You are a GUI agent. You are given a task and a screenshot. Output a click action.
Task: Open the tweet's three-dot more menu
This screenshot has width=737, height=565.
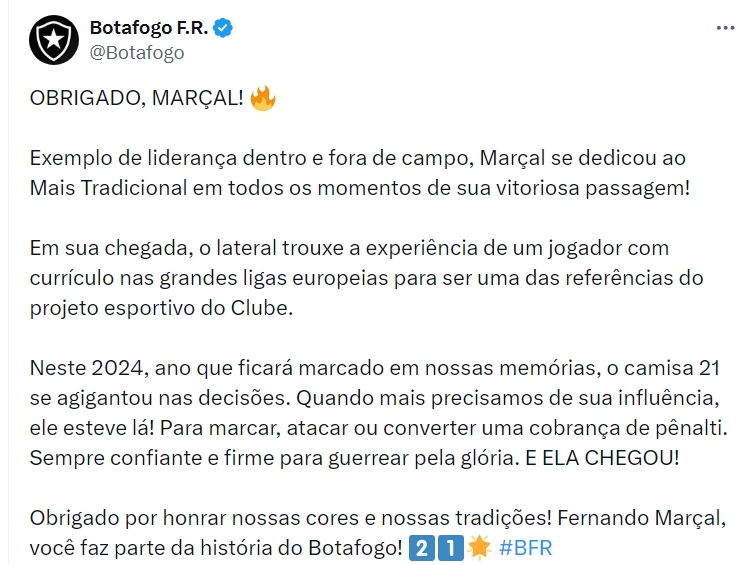(726, 28)
